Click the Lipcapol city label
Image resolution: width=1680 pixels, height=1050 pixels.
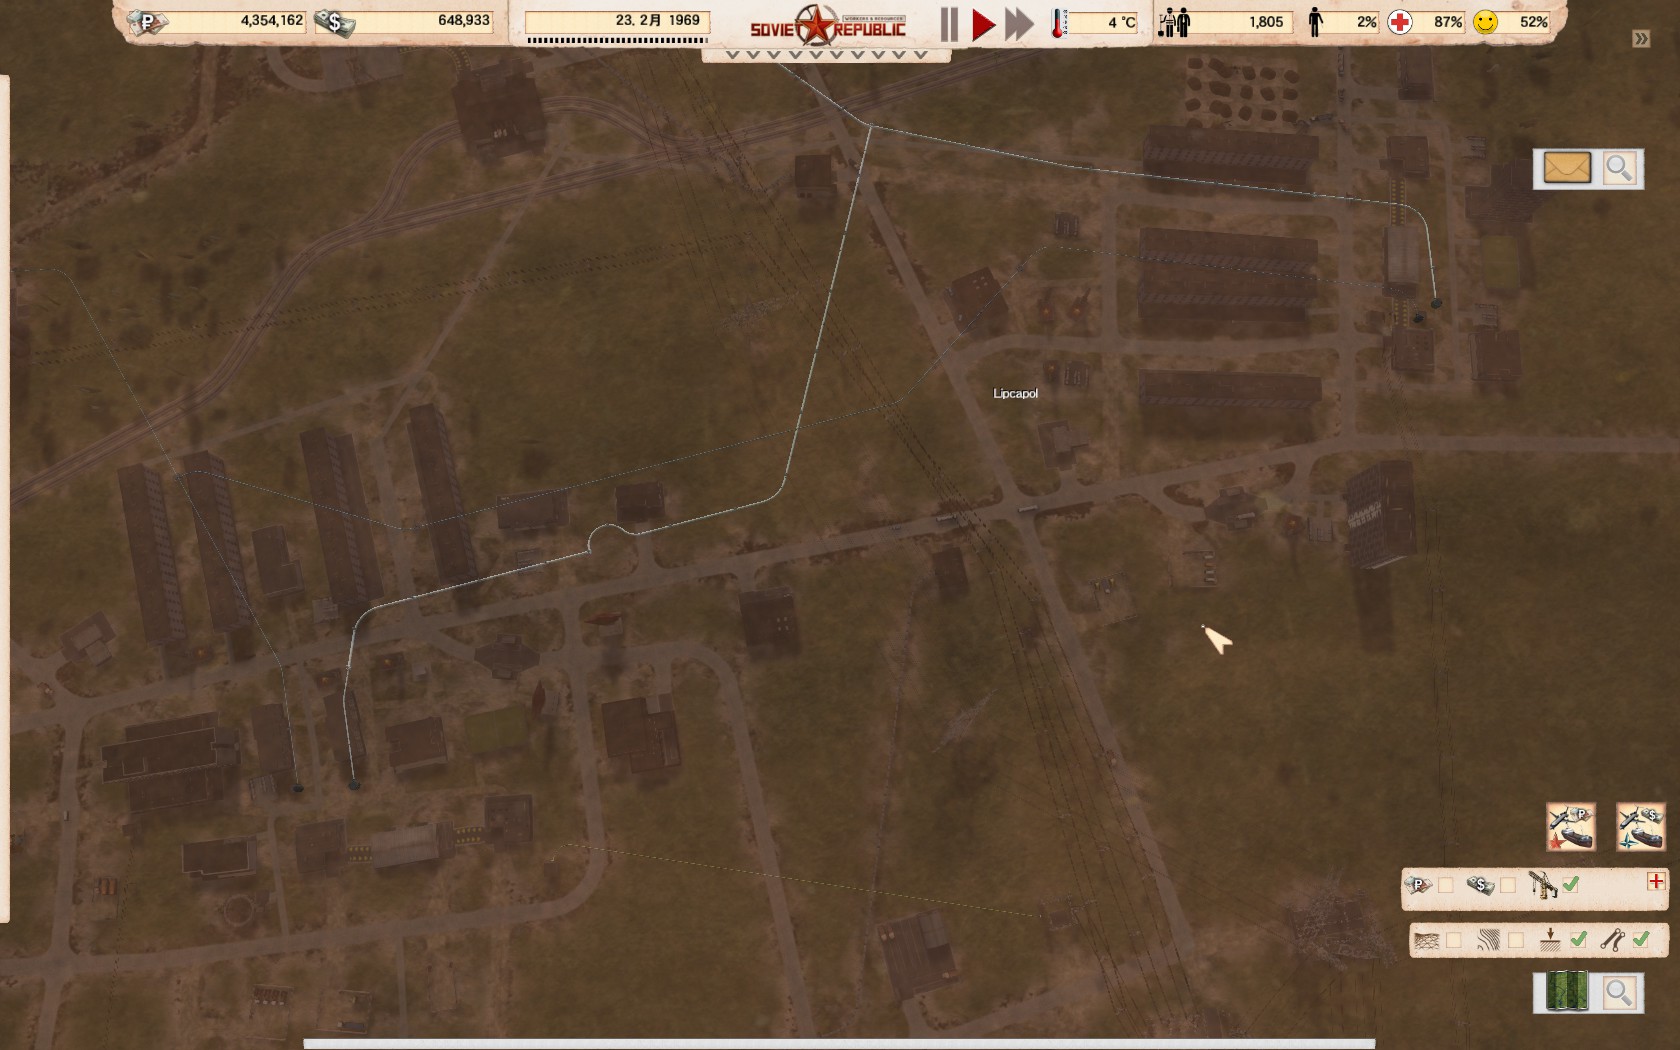point(1015,393)
